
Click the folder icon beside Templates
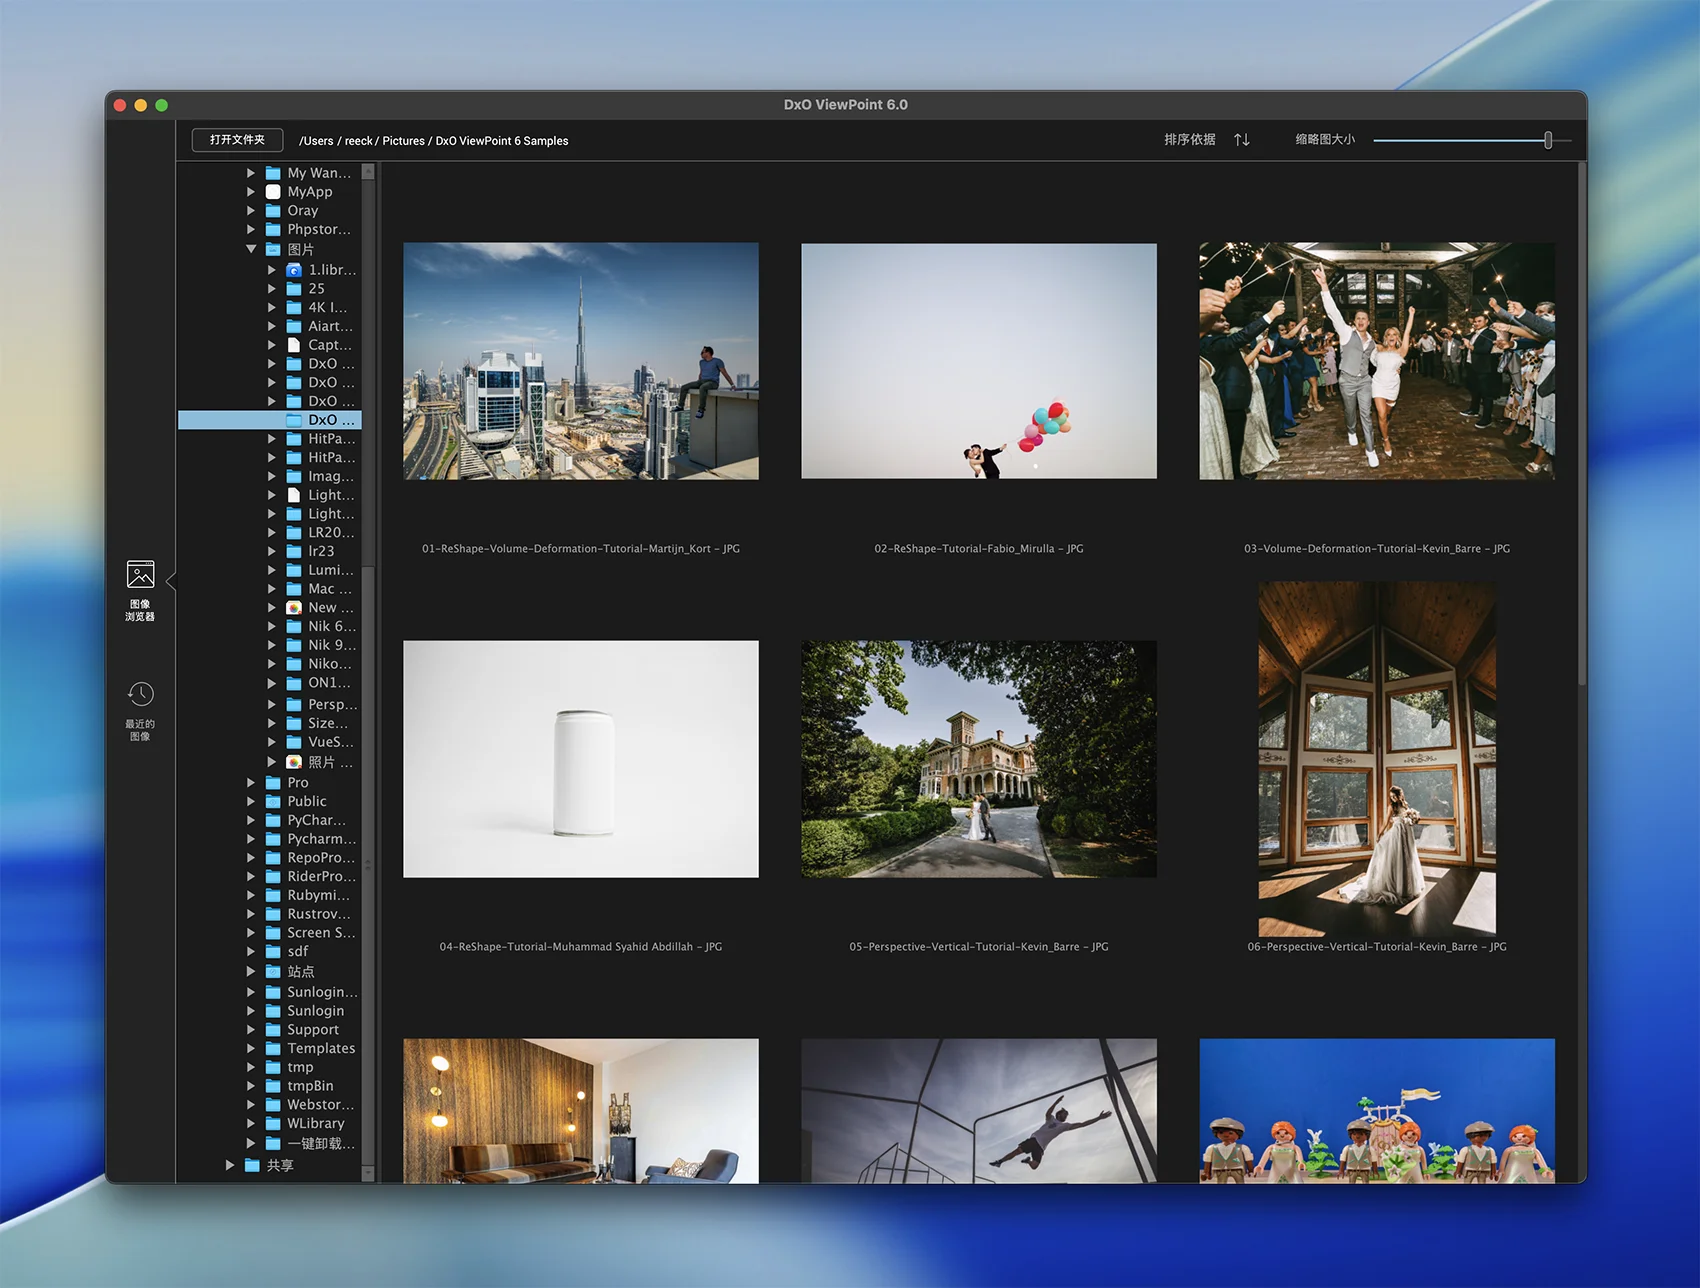pos(273,1048)
